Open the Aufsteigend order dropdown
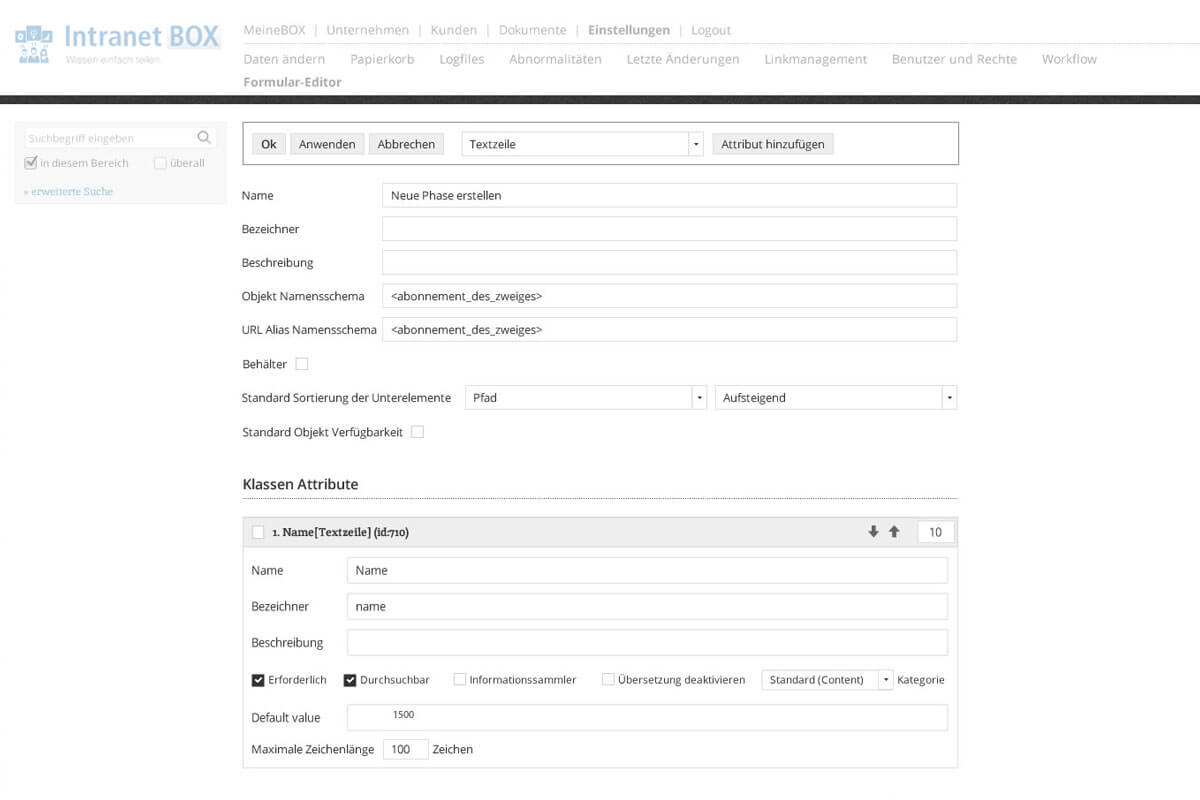Screen dimensions: 1200x800 [836, 398]
